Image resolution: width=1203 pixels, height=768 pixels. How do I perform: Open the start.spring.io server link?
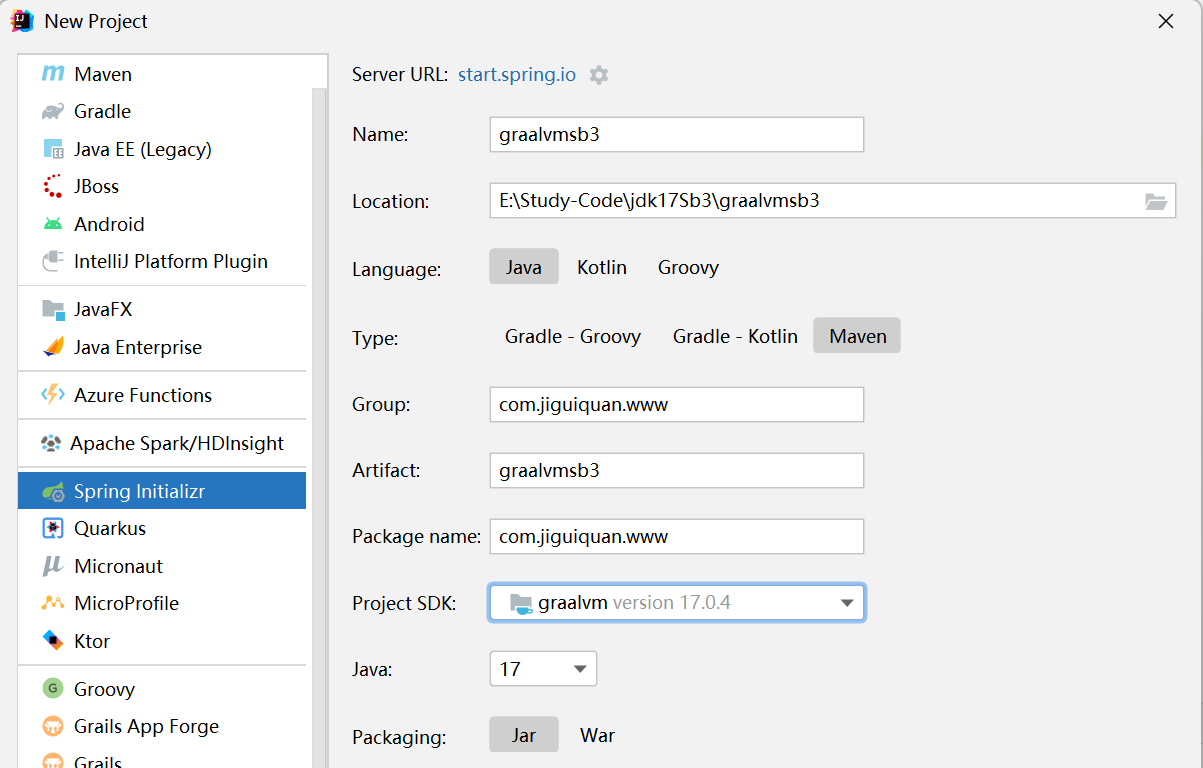point(517,74)
